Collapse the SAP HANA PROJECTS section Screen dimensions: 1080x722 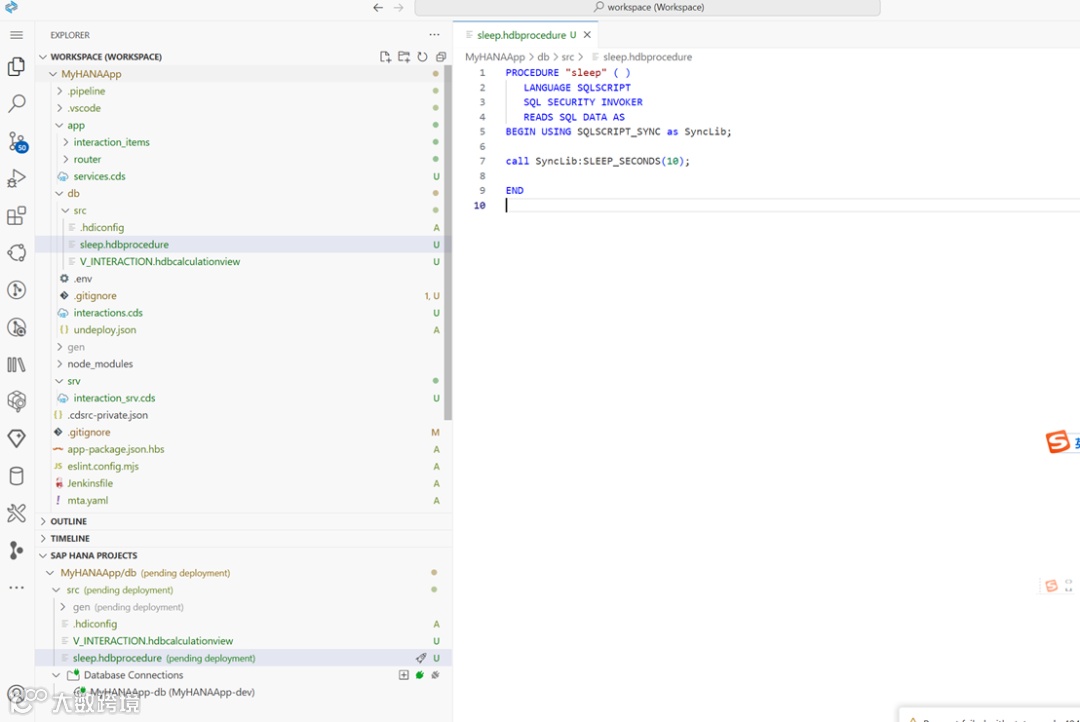[93, 555]
